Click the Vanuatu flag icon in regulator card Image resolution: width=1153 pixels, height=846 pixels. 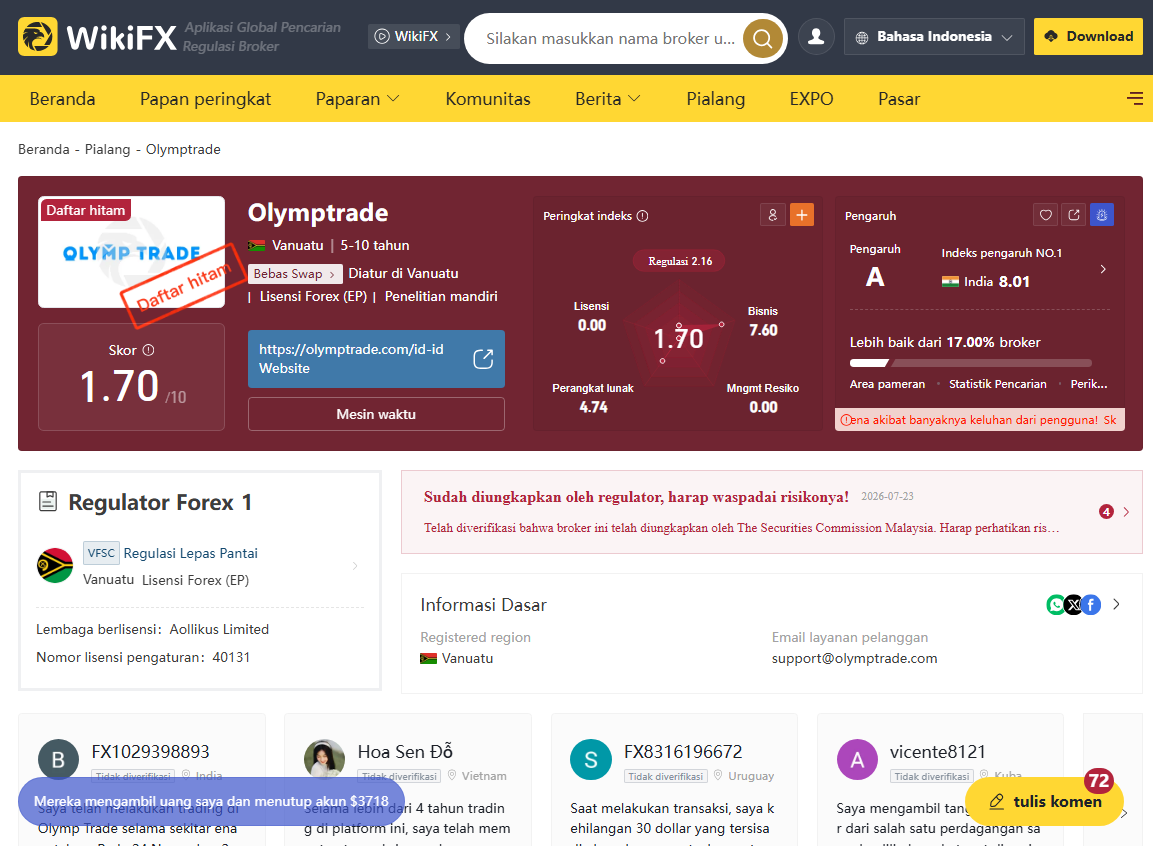pyautogui.click(x=55, y=565)
